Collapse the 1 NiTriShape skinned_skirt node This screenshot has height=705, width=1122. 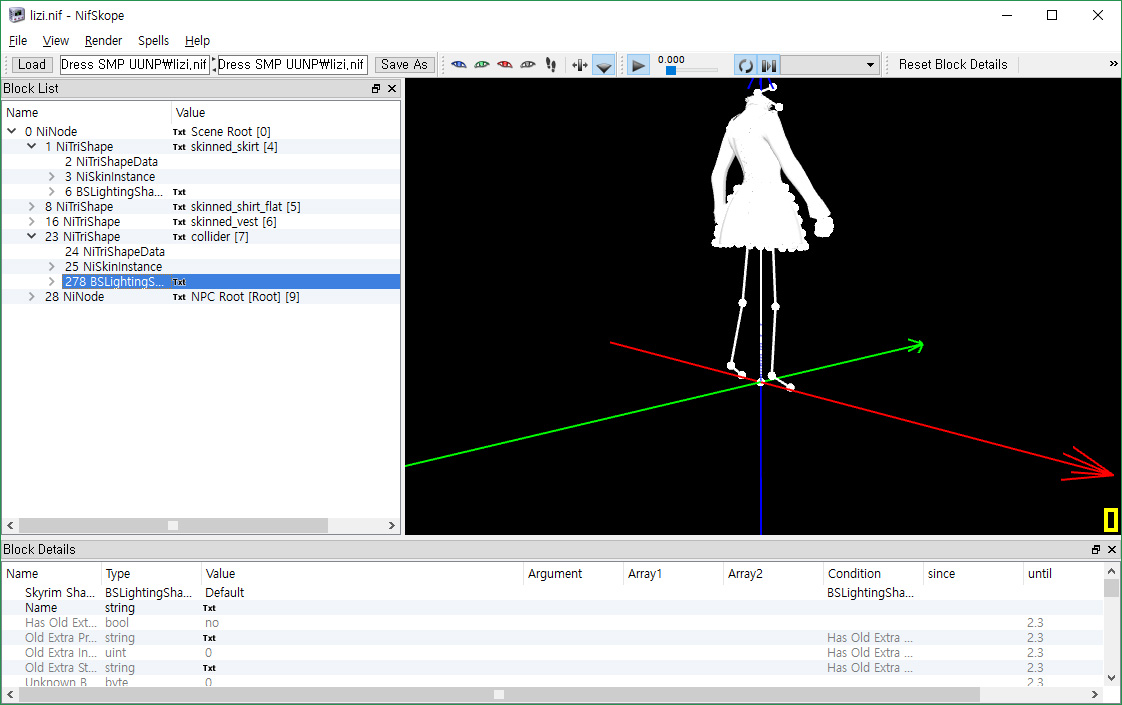click(31, 146)
